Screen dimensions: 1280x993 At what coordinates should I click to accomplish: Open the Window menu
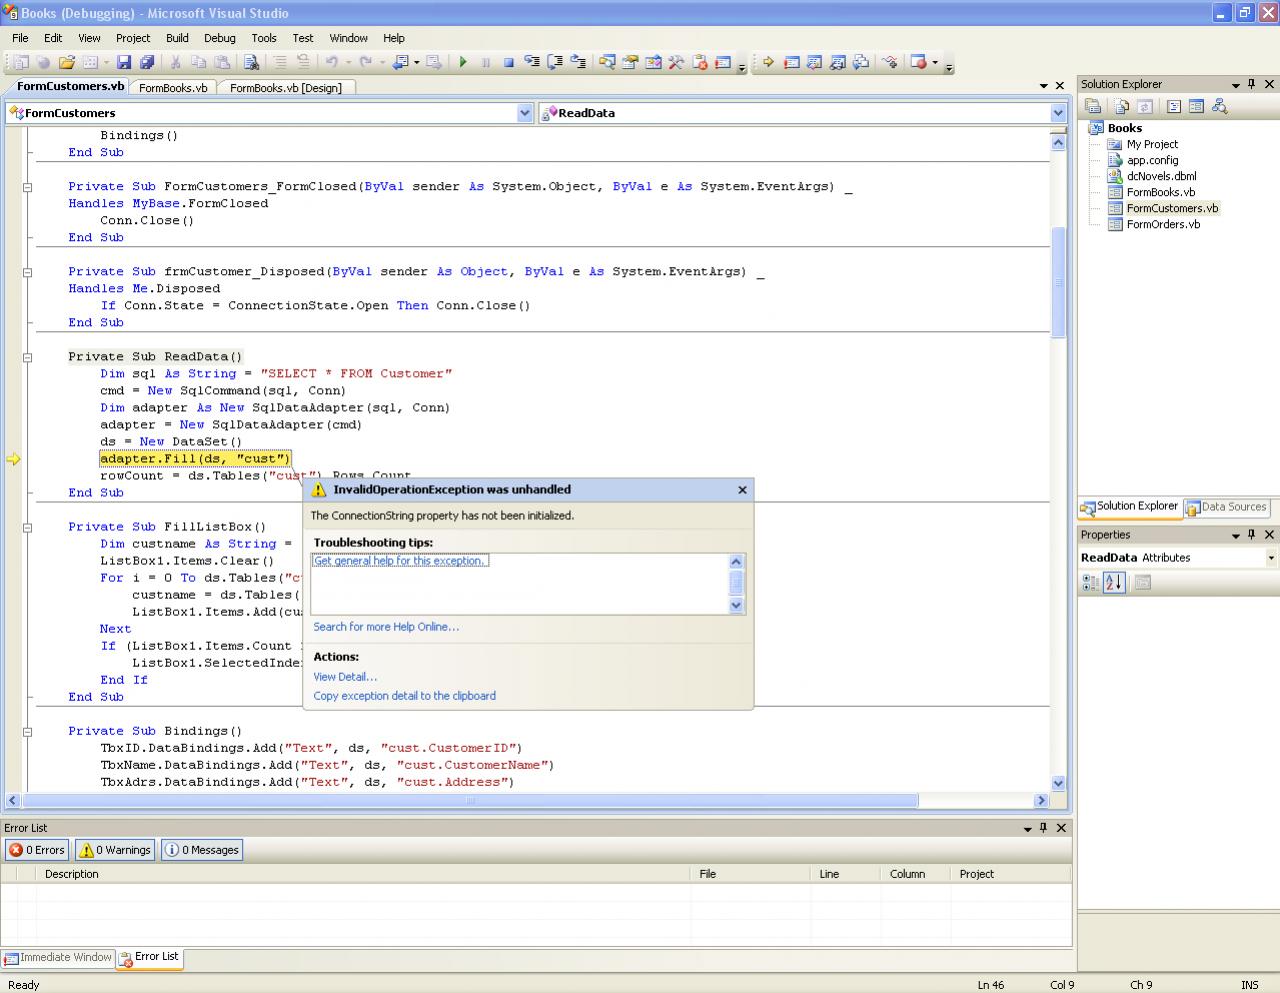point(348,38)
